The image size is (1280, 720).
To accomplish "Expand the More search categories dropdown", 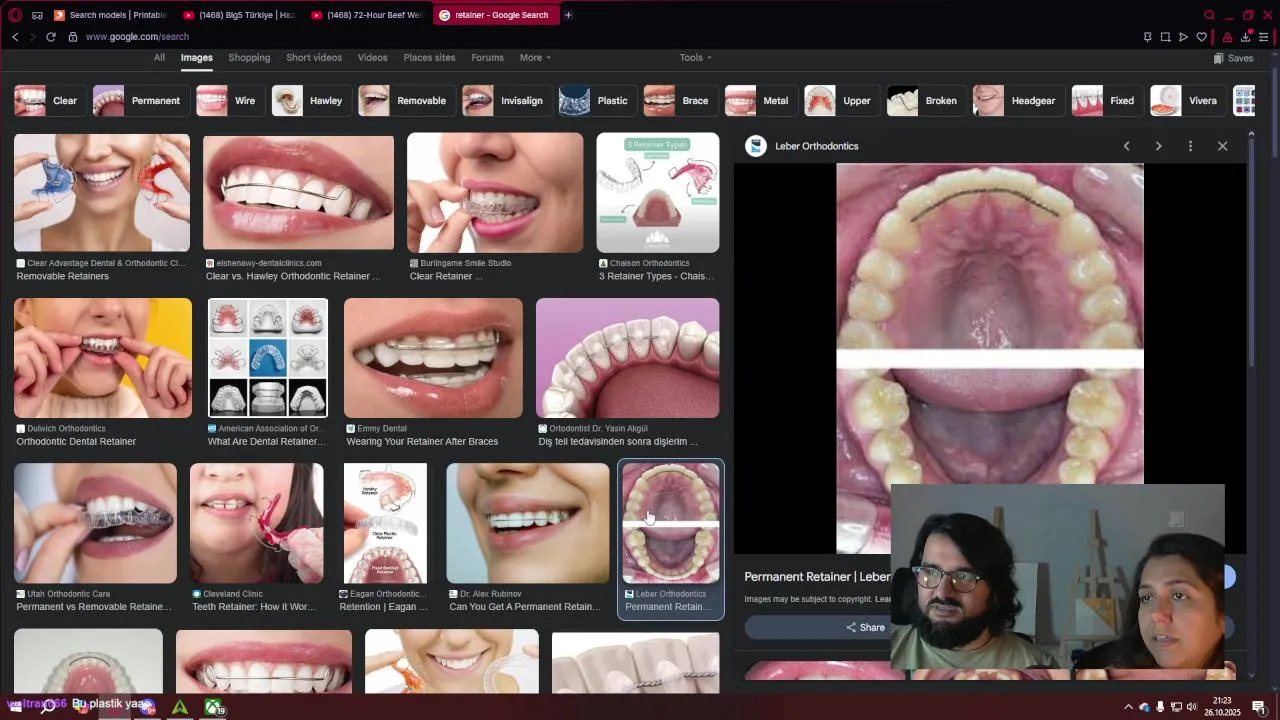I will [535, 58].
